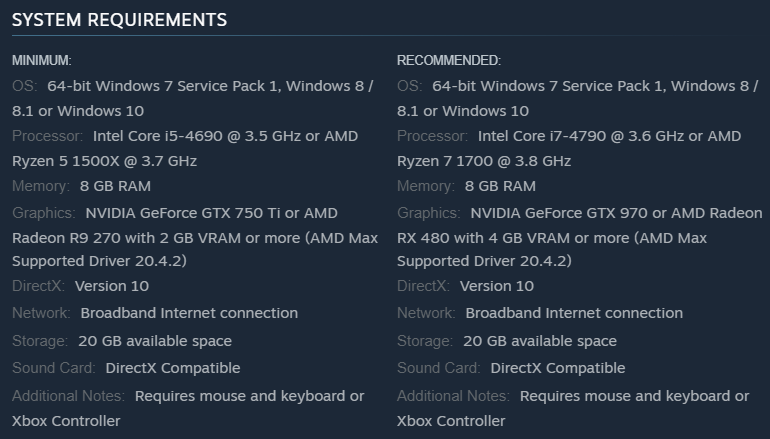The height and width of the screenshot is (439, 770).
Task: Click the RECOMMENDED column label
Action: click(x=449, y=61)
